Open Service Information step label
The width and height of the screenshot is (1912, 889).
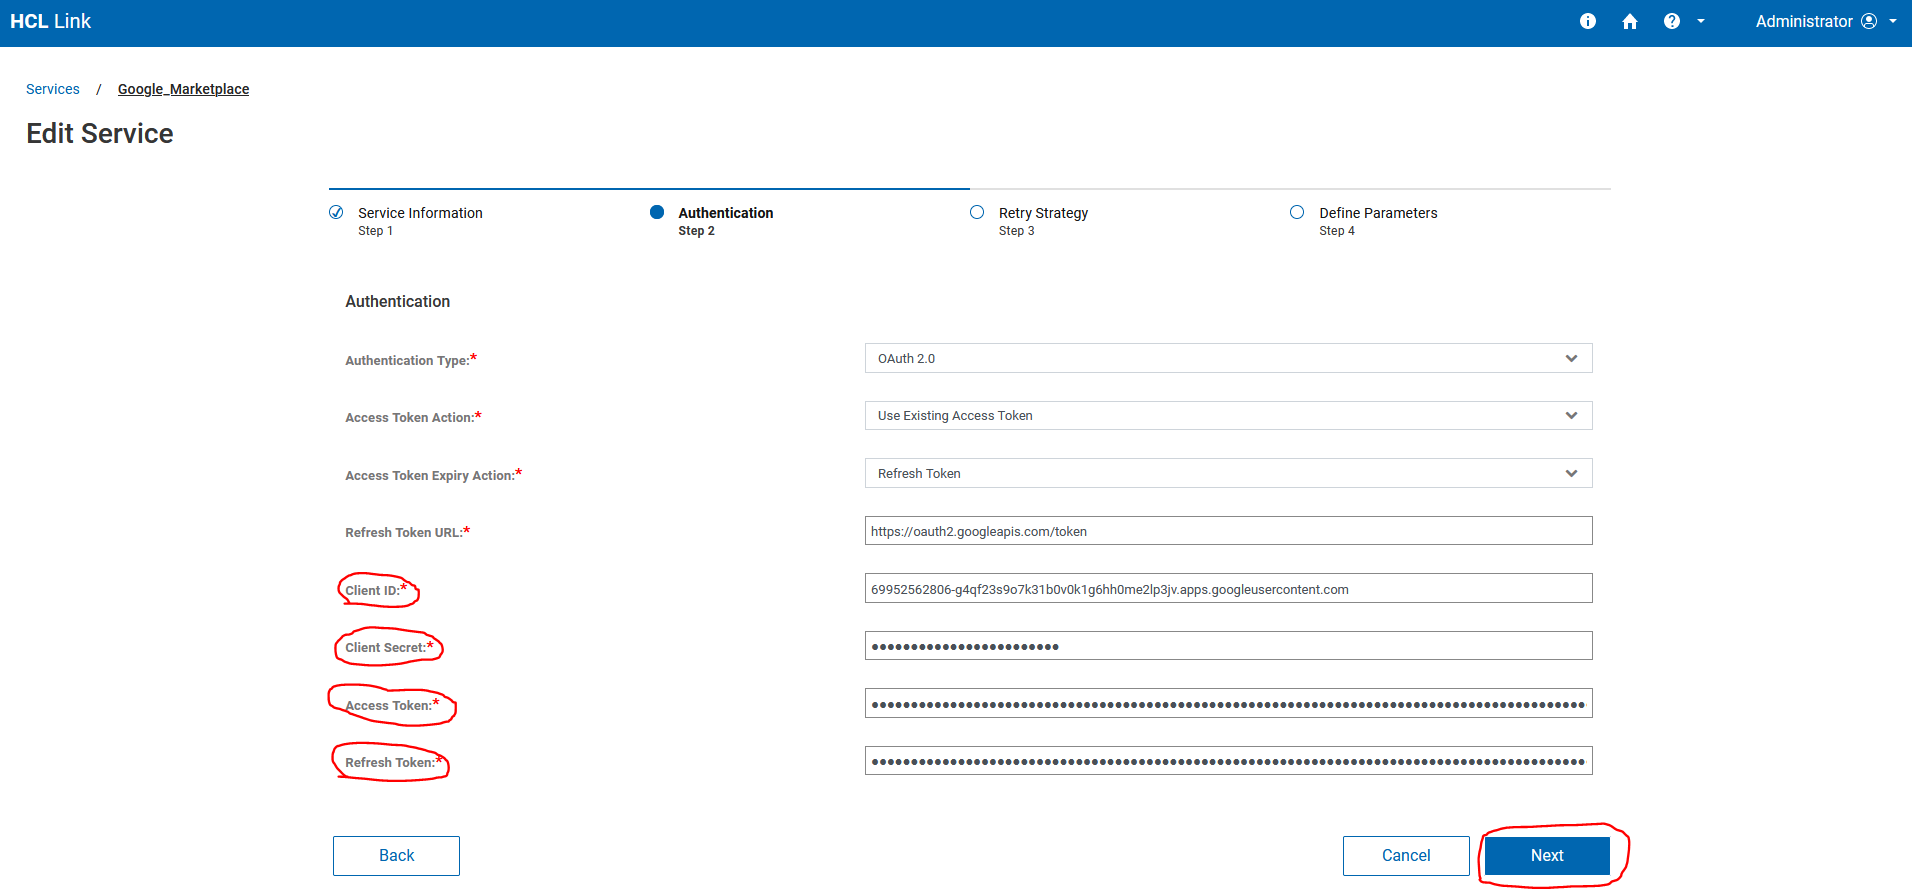(x=420, y=213)
